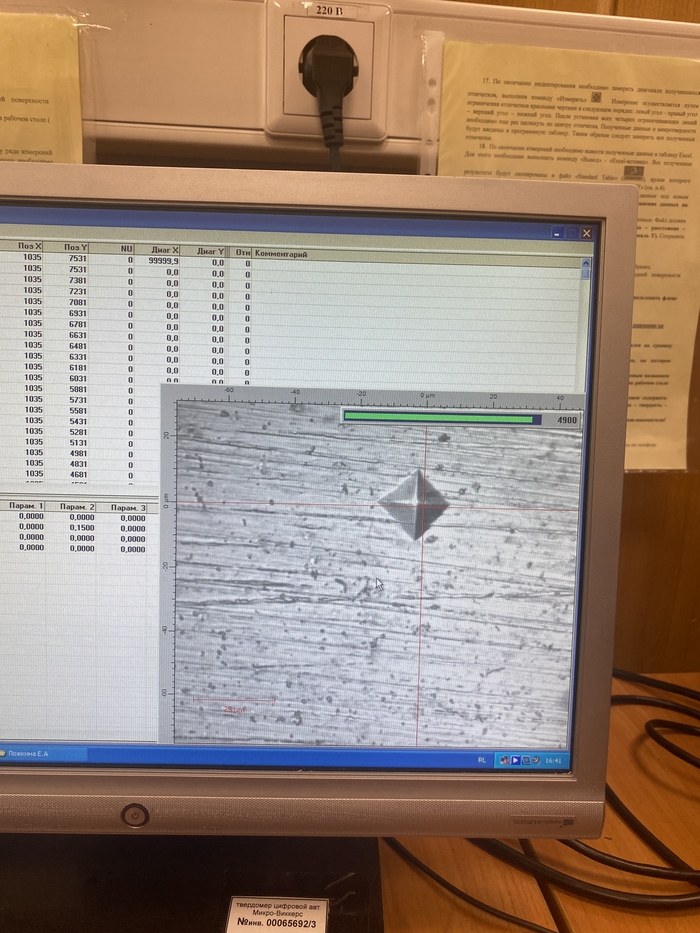Click the 25 µm scale bar label
Image resolution: width=700 pixels, height=933 pixels.
(233, 710)
